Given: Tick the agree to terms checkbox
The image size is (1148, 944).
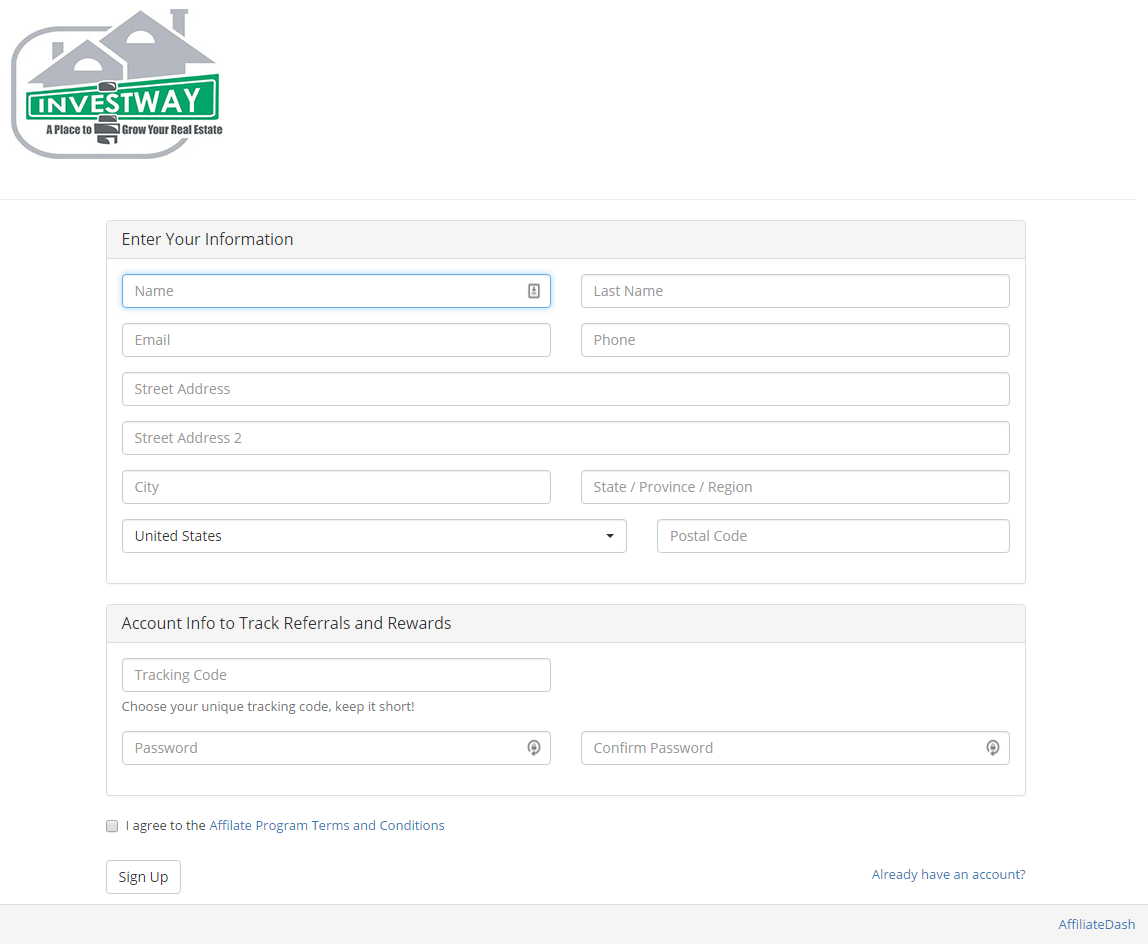Looking at the screenshot, I should [112, 826].
